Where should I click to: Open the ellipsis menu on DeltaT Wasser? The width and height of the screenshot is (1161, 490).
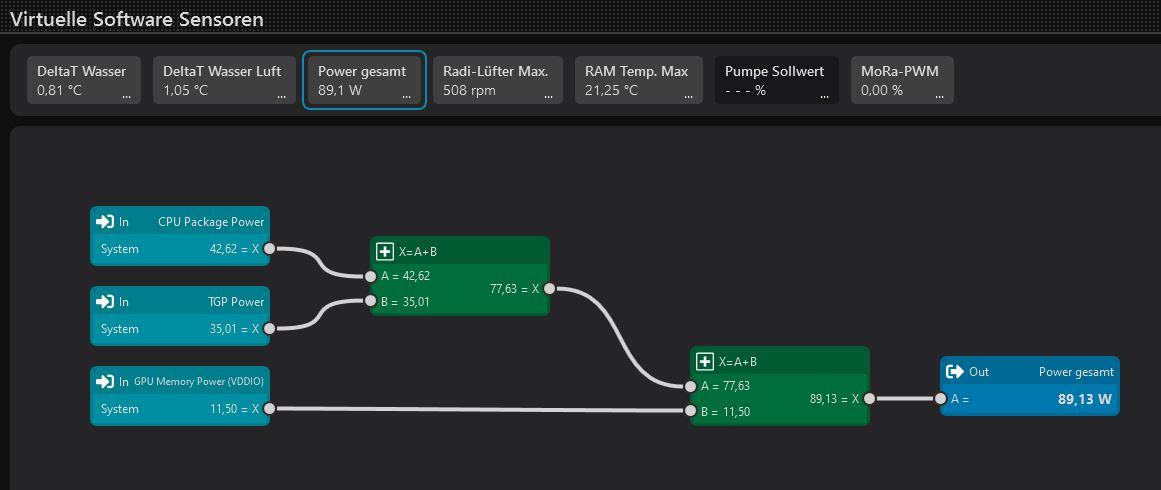[x=127, y=95]
